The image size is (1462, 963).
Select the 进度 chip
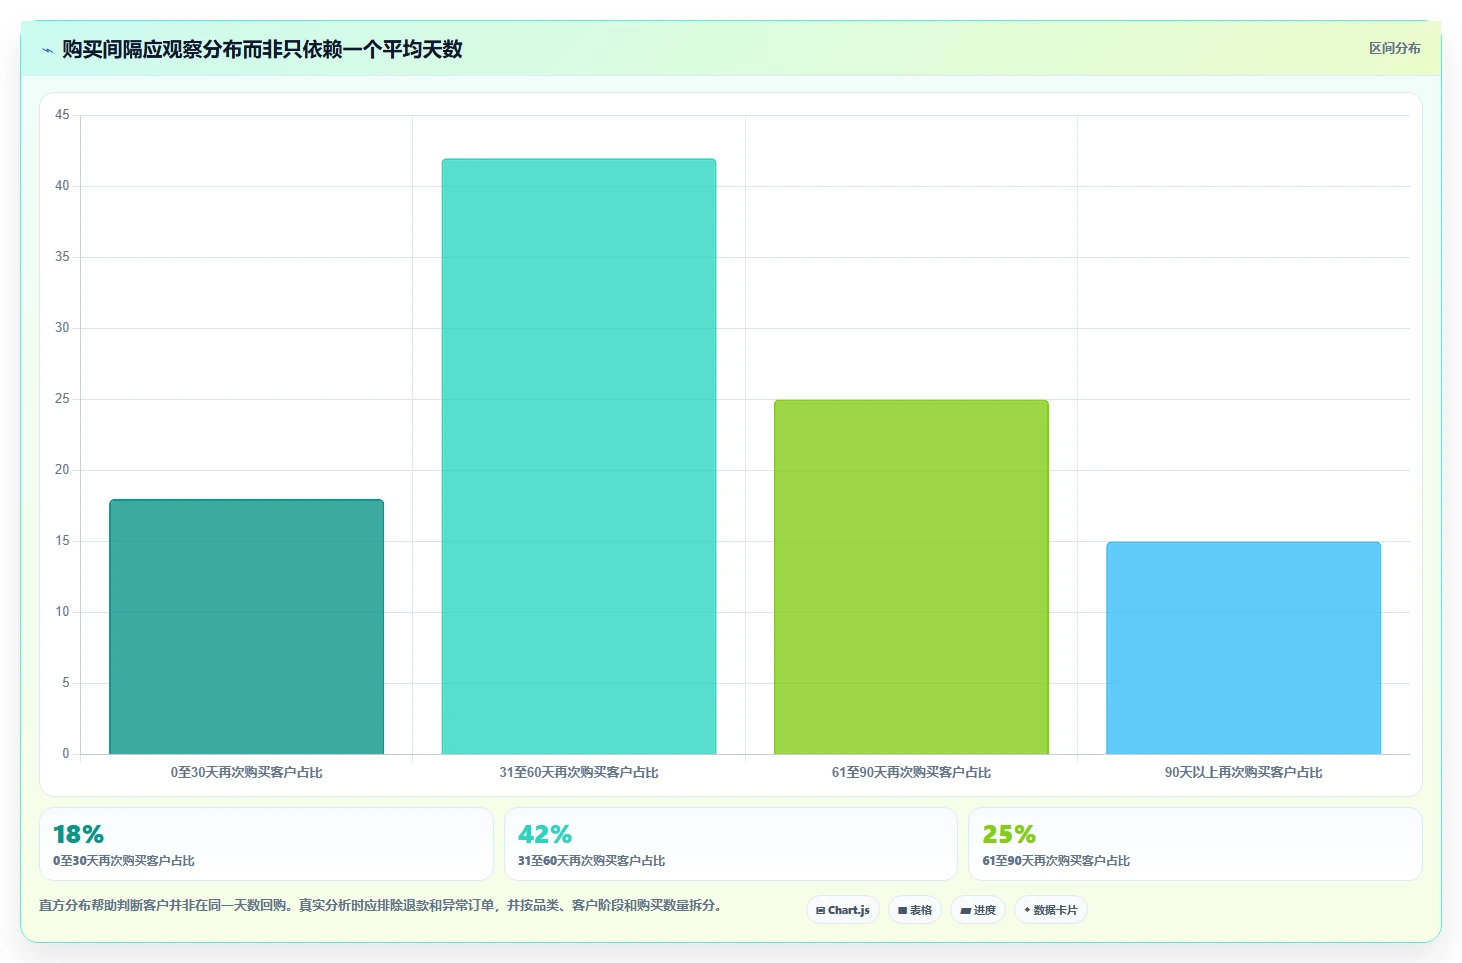(978, 910)
